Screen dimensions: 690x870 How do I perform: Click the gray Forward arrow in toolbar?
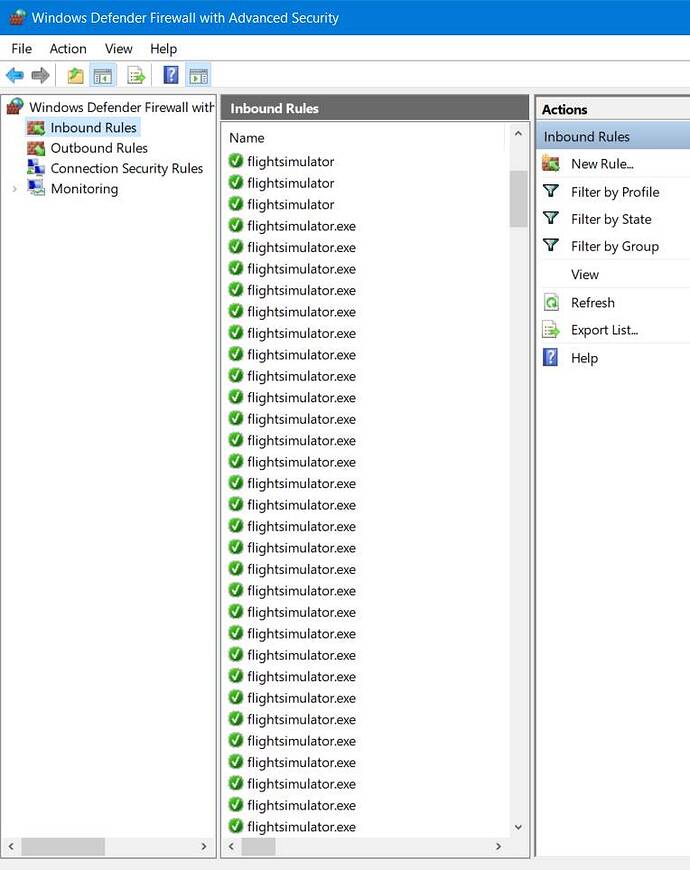tap(40, 75)
